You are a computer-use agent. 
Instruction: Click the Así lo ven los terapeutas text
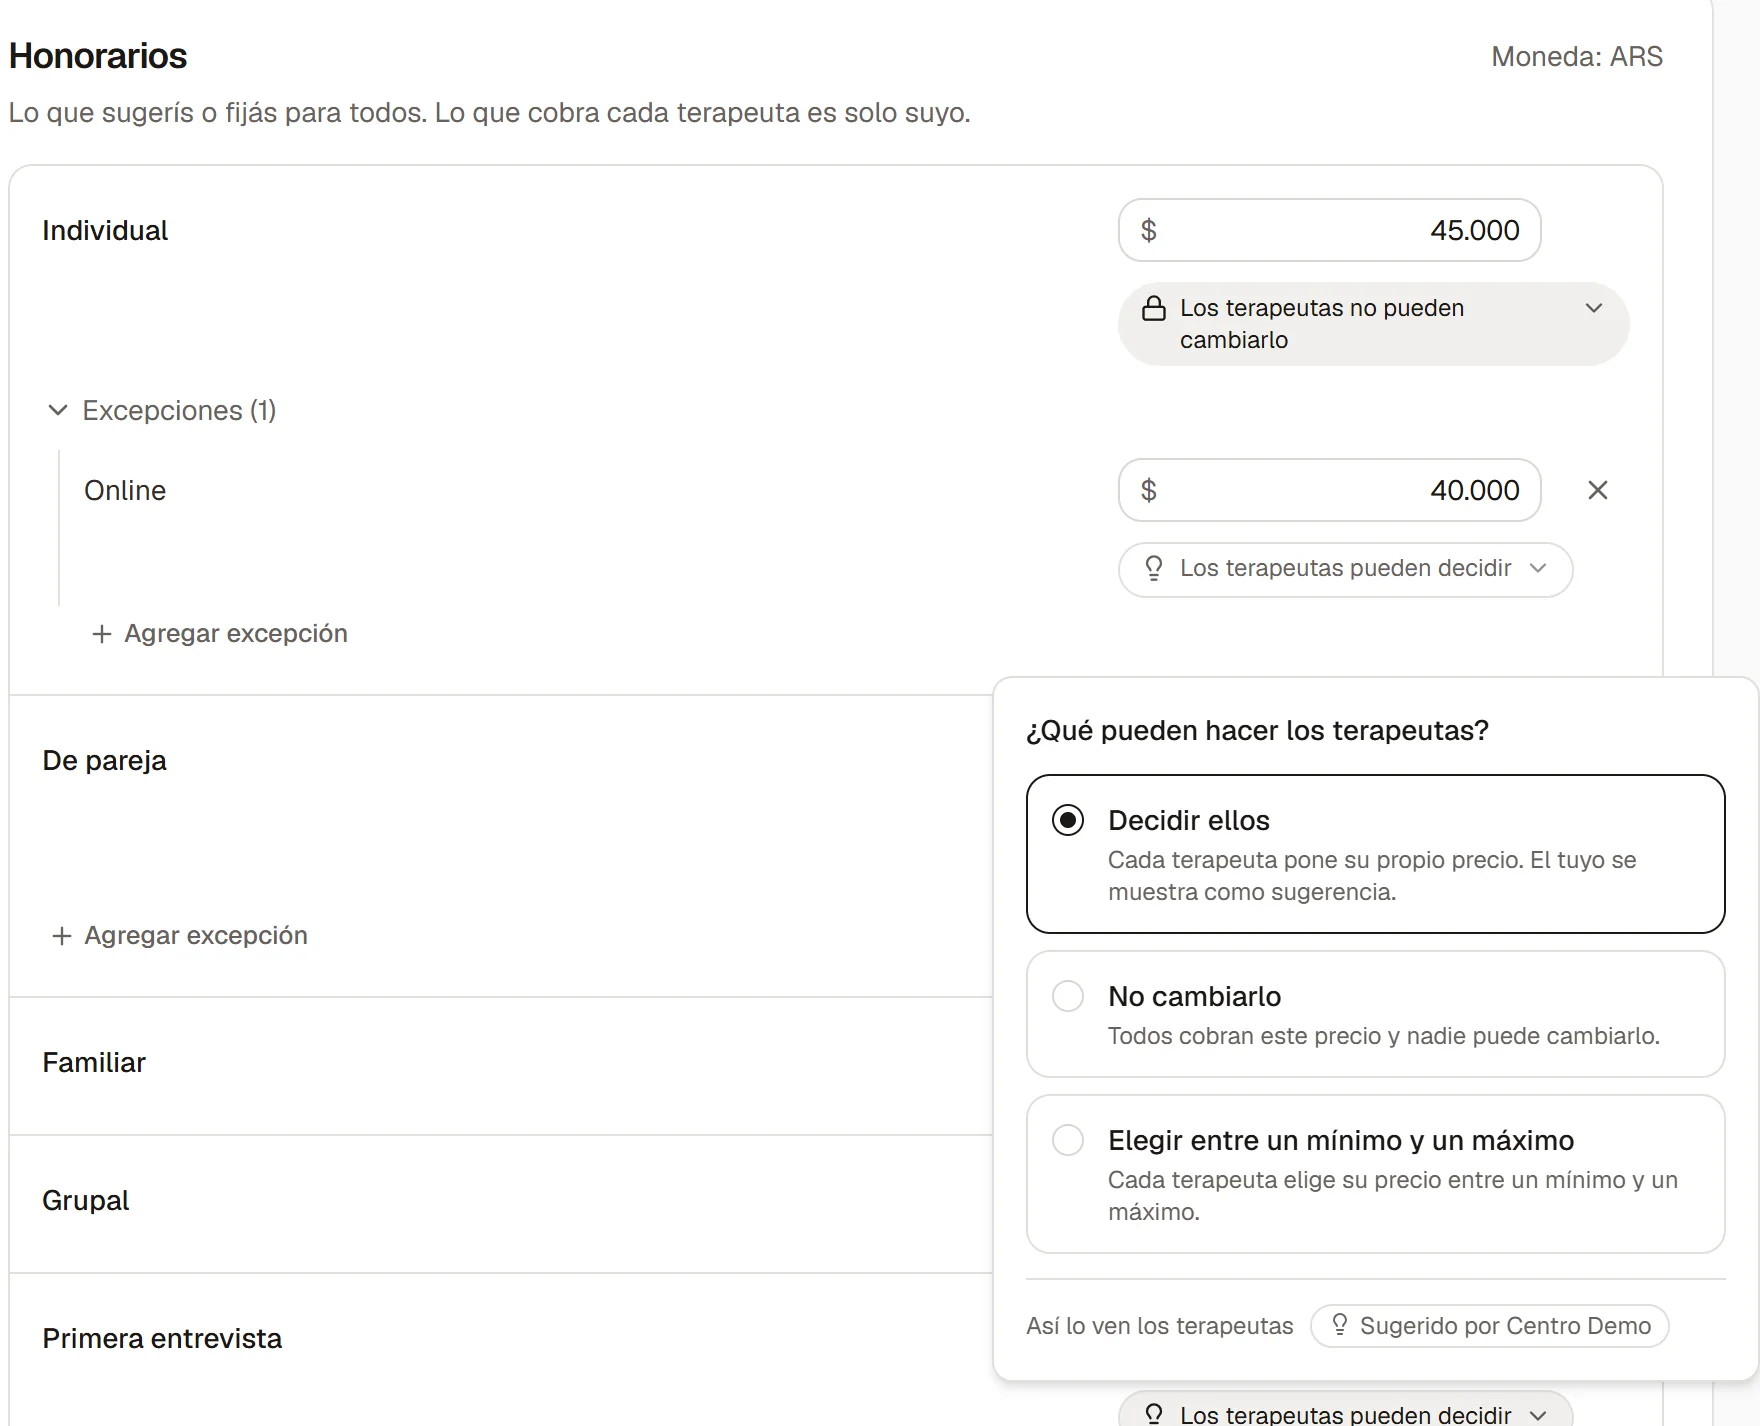pos(1159,1326)
